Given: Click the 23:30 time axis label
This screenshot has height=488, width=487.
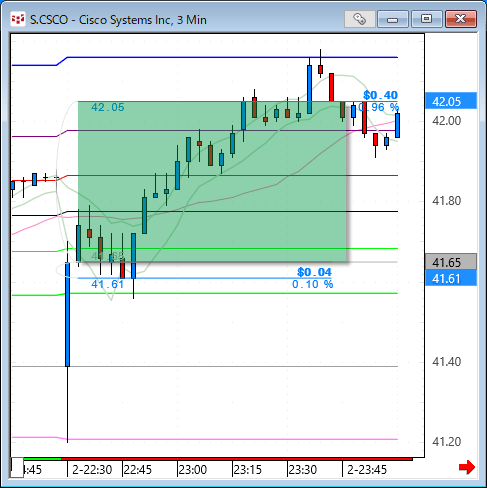Looking at the screenshot, I should (x=303, y=470).
